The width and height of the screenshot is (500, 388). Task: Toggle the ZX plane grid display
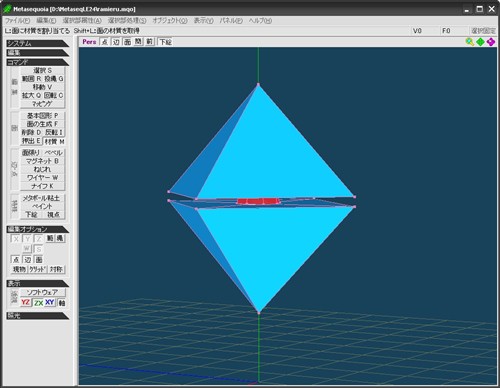click(38, 303)
